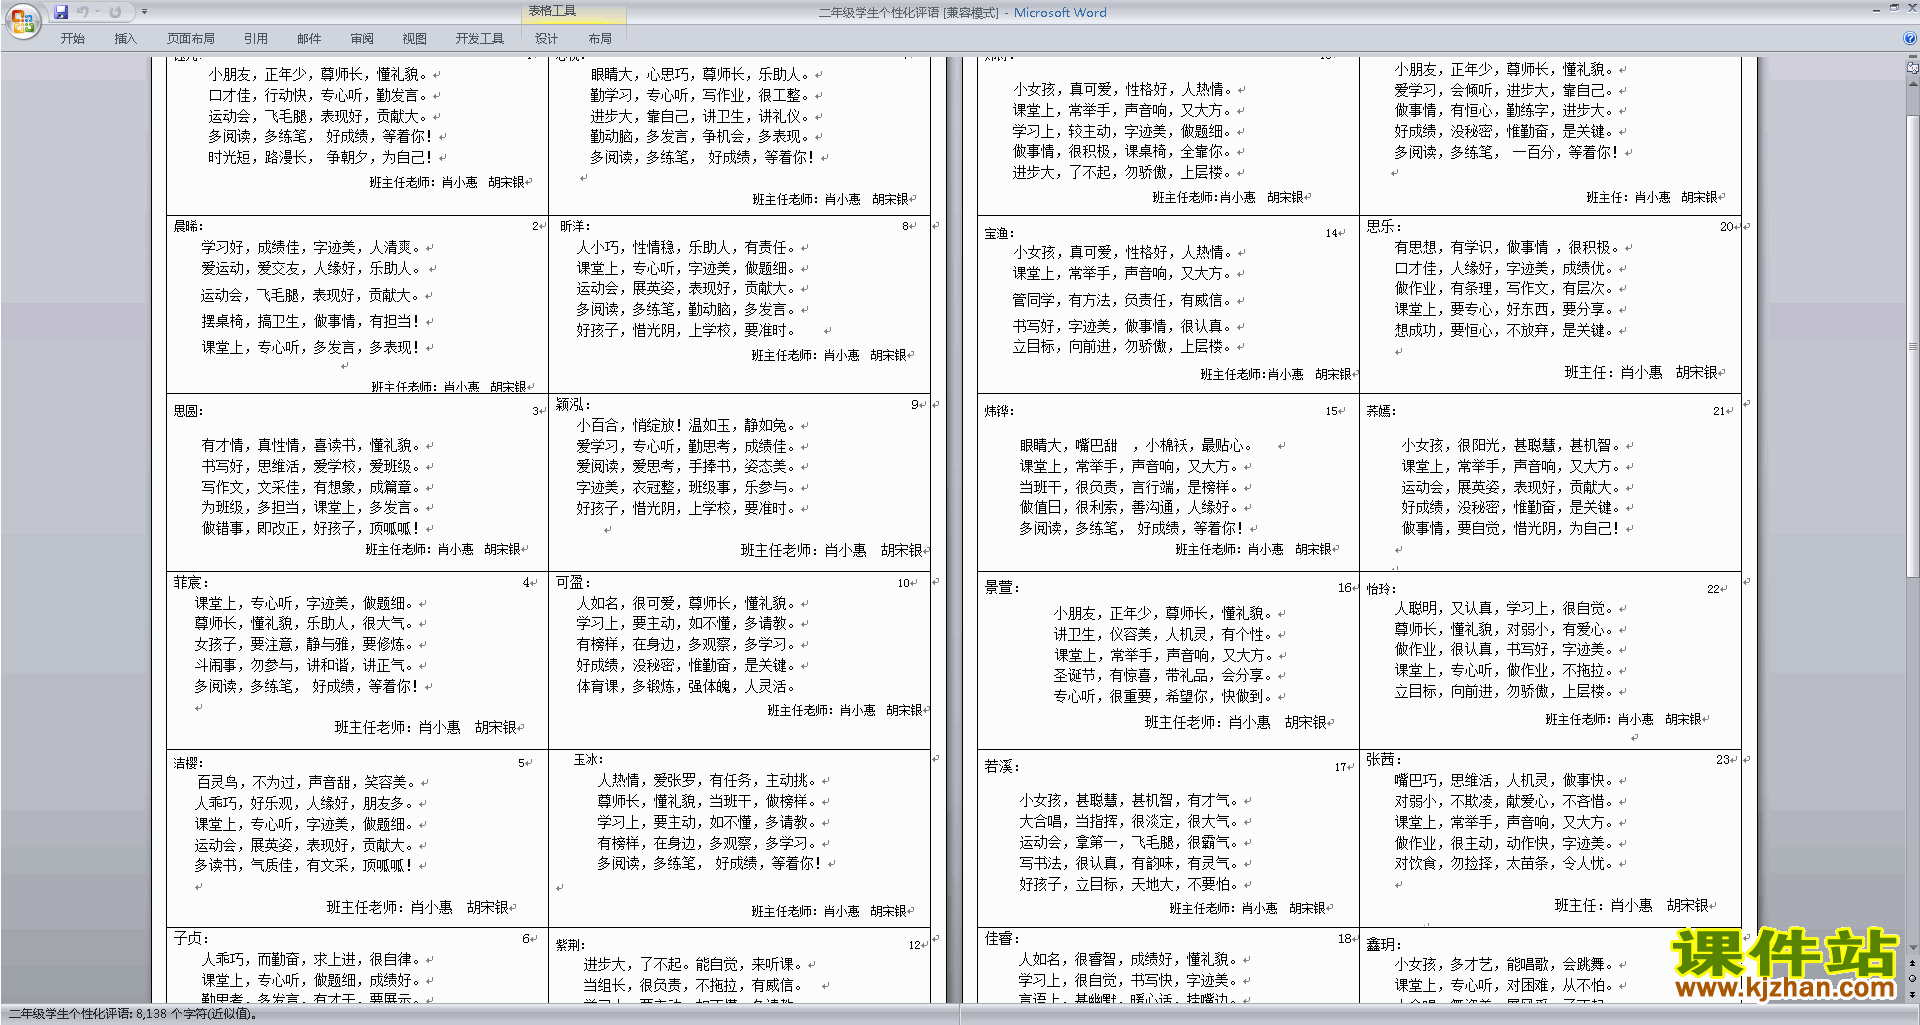Click the line 人聪明，又认真，学习上，很自觉。
1920x1025 pixels.
click(x=1504, y=608)
